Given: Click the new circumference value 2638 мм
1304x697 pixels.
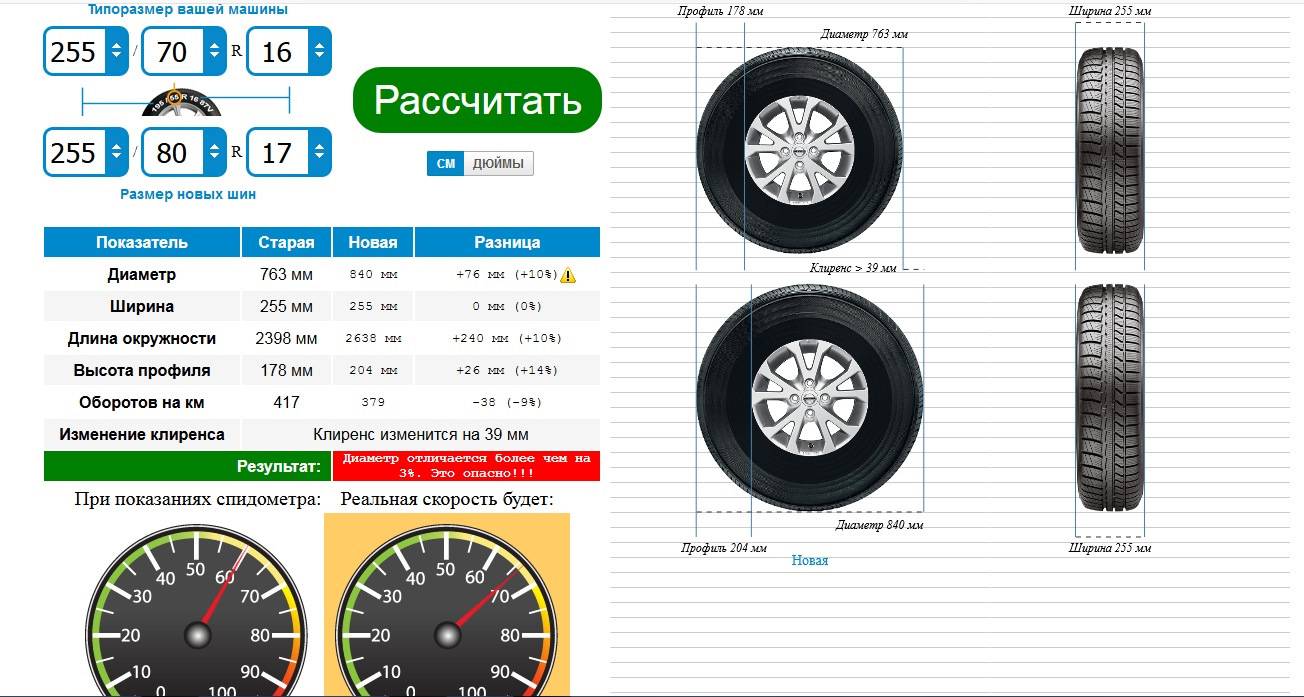Looking at the screenshot, I should point(373,339).
